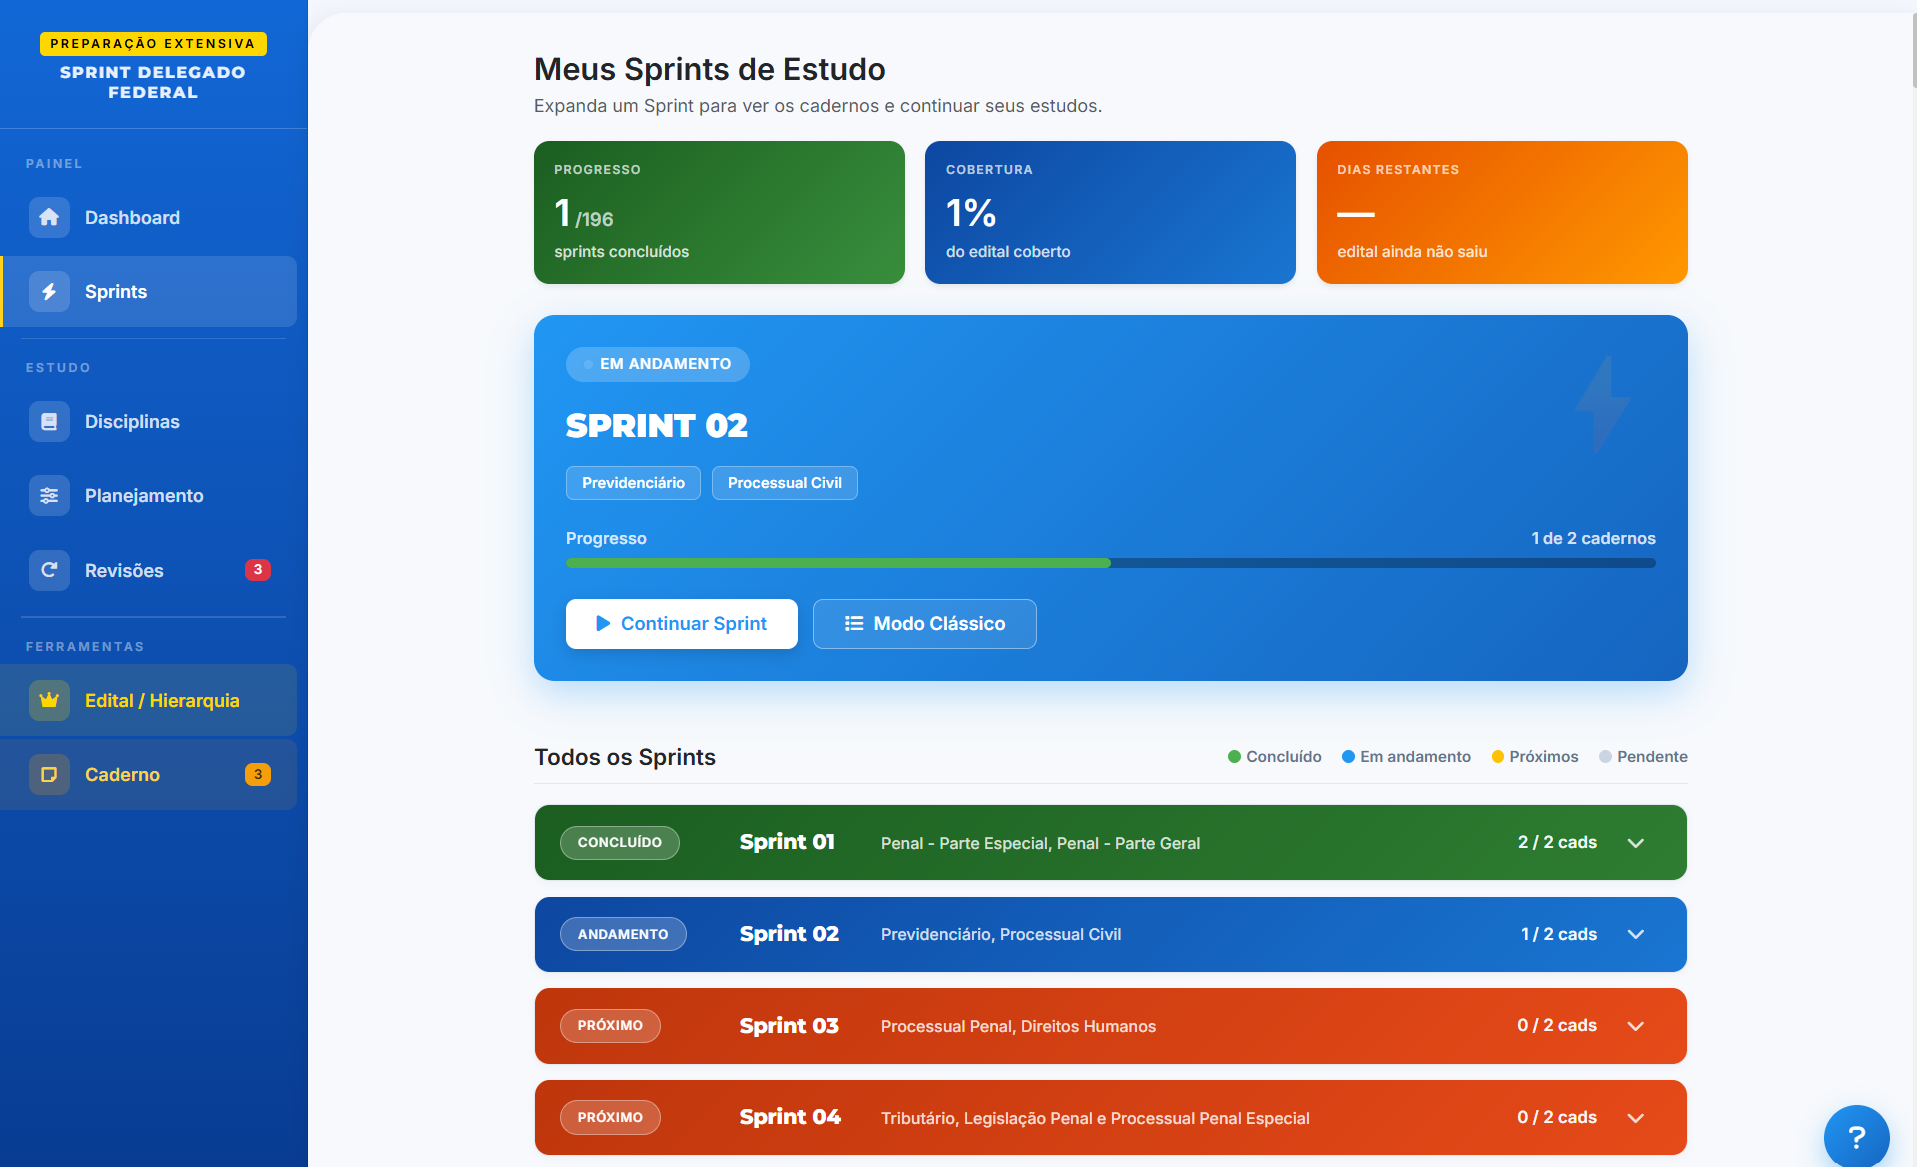The height and width of the screenshot is (1167, 1917).
Task: Click the Próximos legend item
Action: (x=1535, y=757)
